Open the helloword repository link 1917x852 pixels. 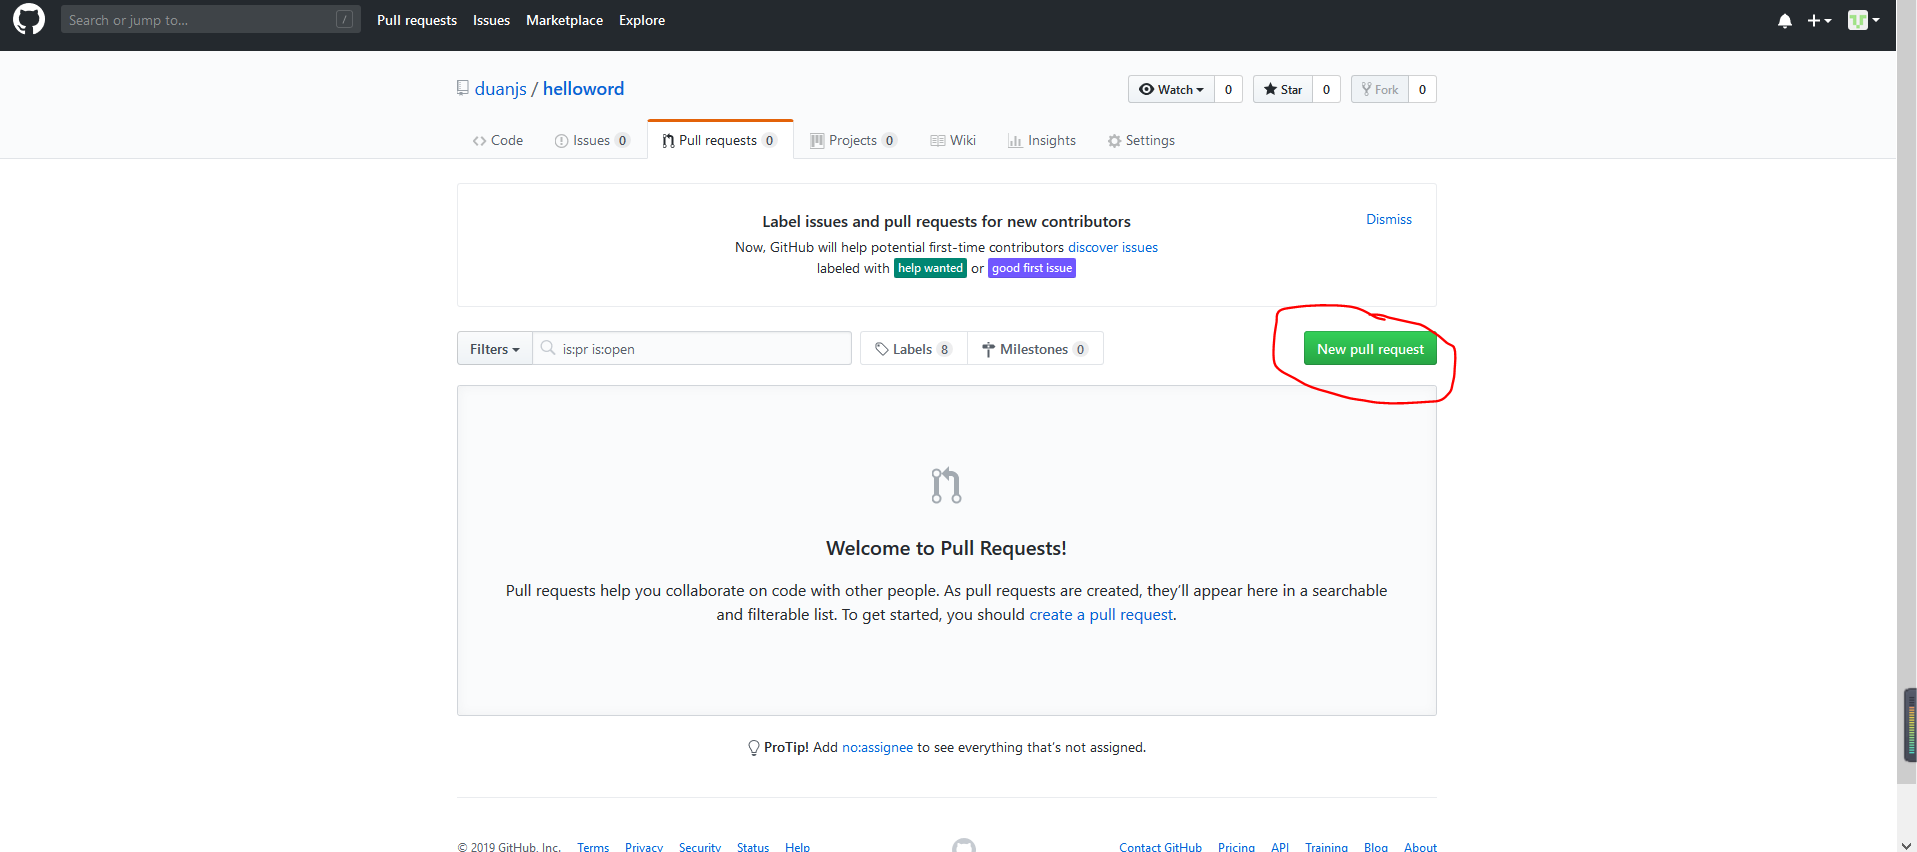583,89
